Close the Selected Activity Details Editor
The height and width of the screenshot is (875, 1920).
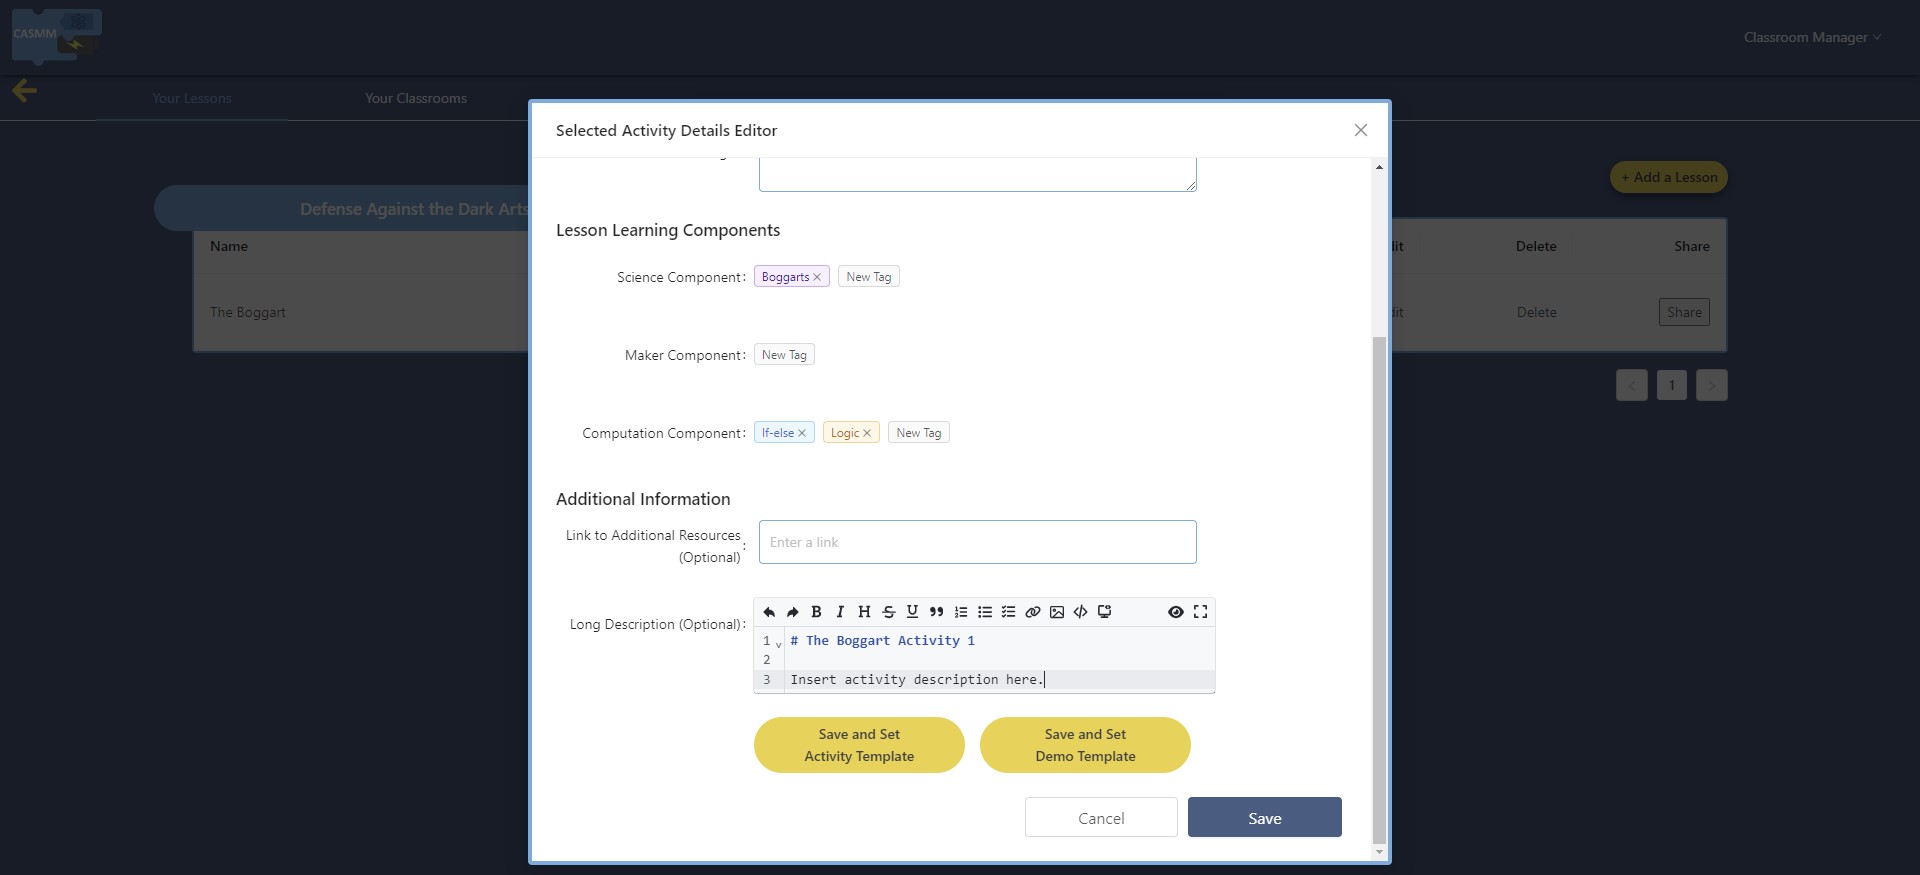tap(1361, 130)
